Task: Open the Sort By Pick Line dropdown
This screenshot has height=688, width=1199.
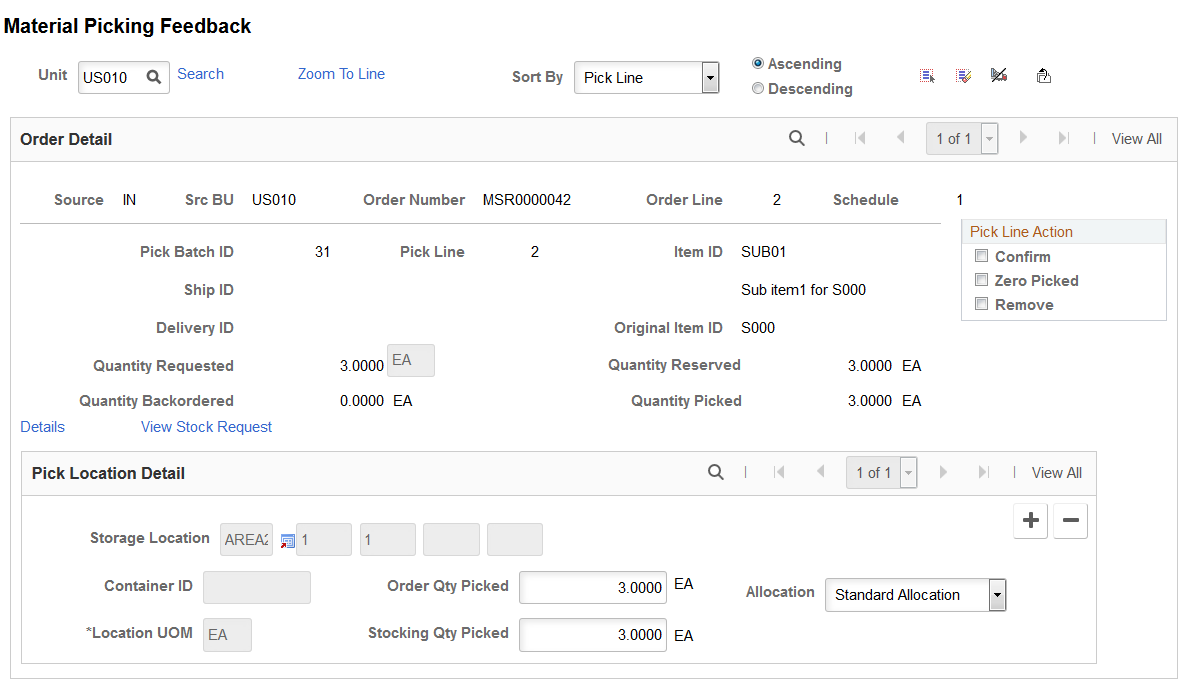Action: coord(647,77)
